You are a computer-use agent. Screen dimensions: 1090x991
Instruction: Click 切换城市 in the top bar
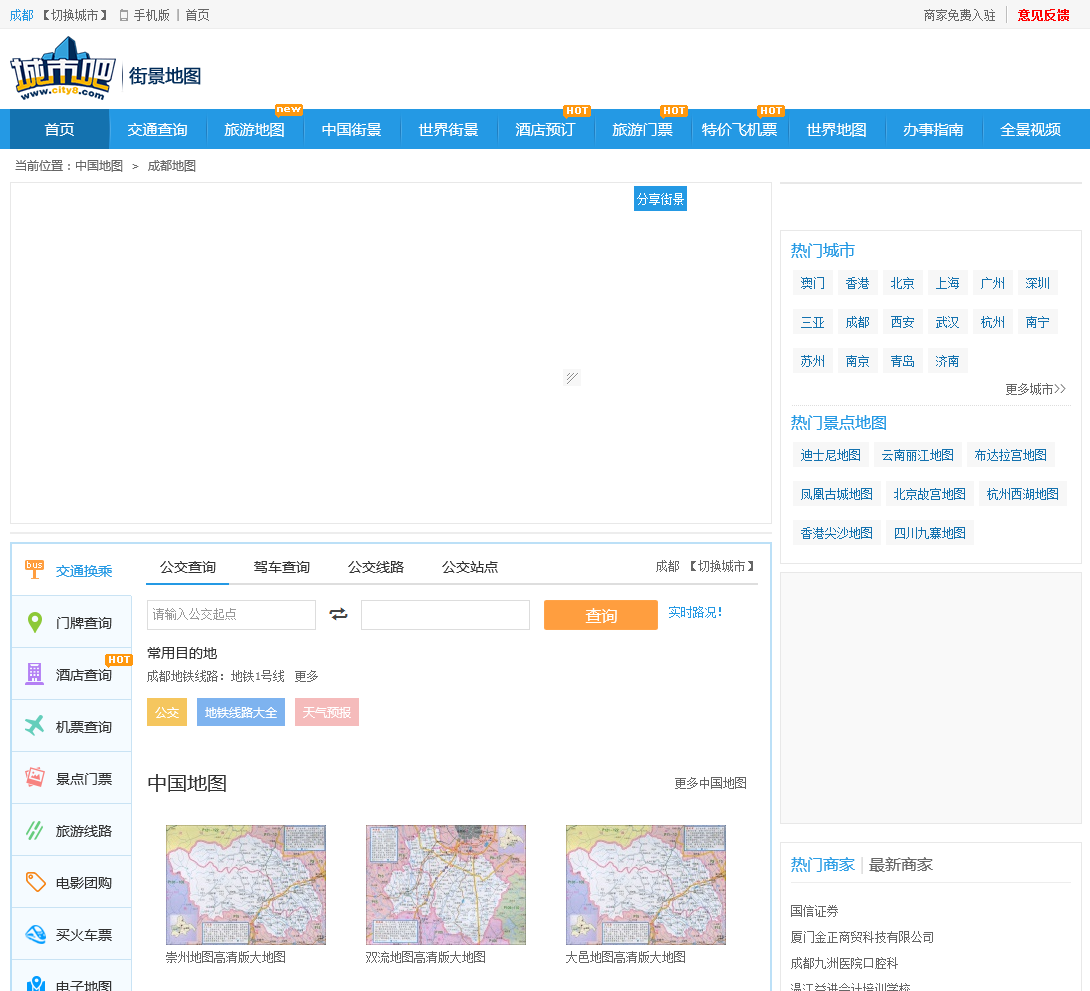click(x=74, y=15)
